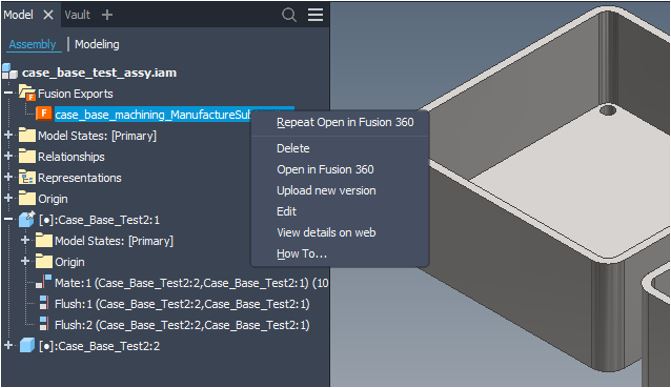Add a new browser panel with plus icon
This screenshot has height=388, width=671.
tap(107, 15)
